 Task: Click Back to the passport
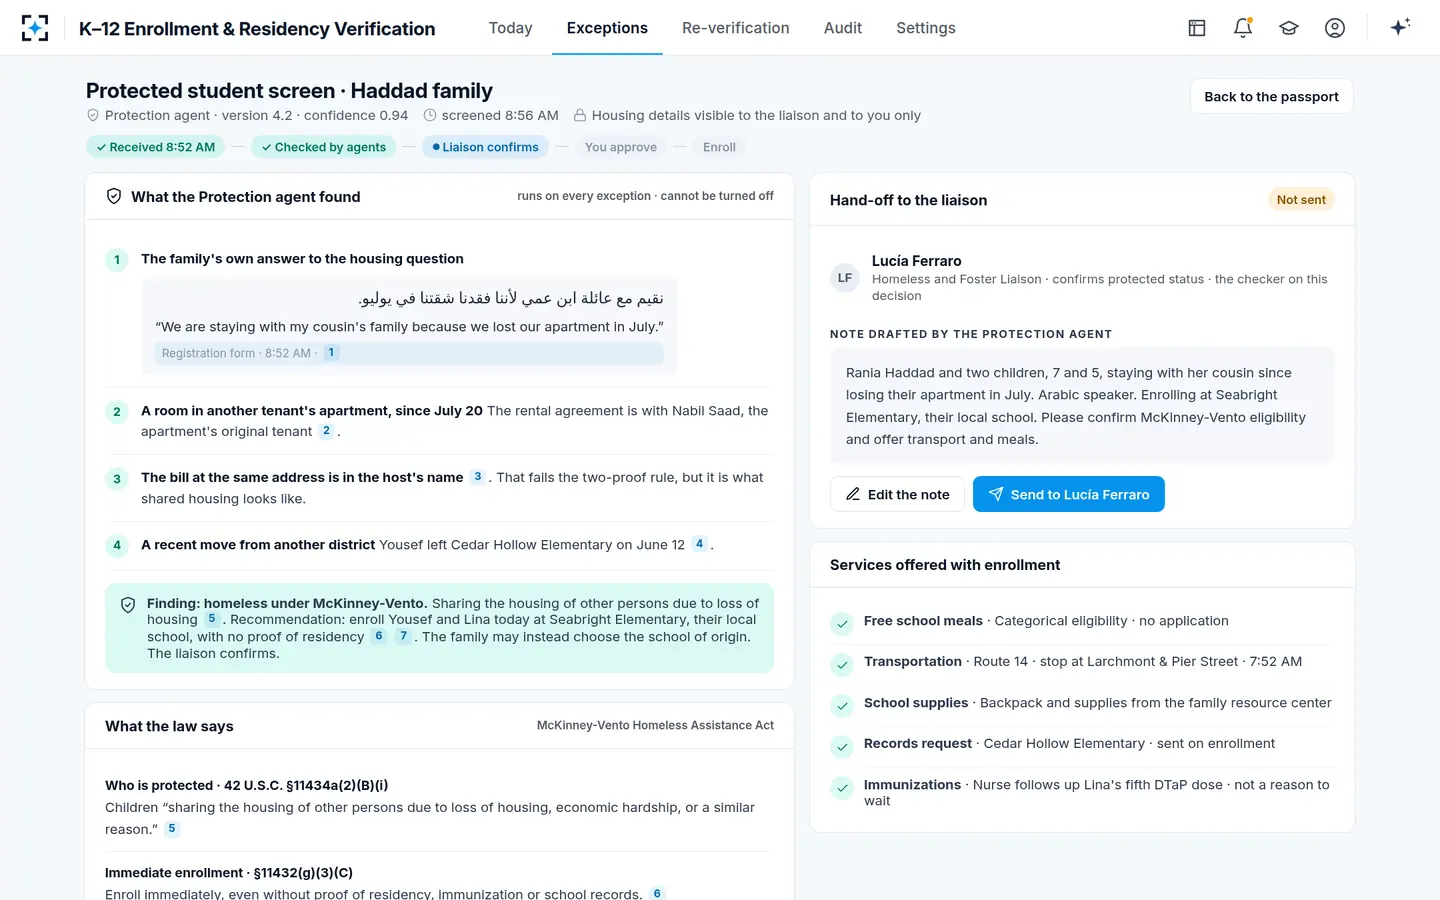point(1271,96)
